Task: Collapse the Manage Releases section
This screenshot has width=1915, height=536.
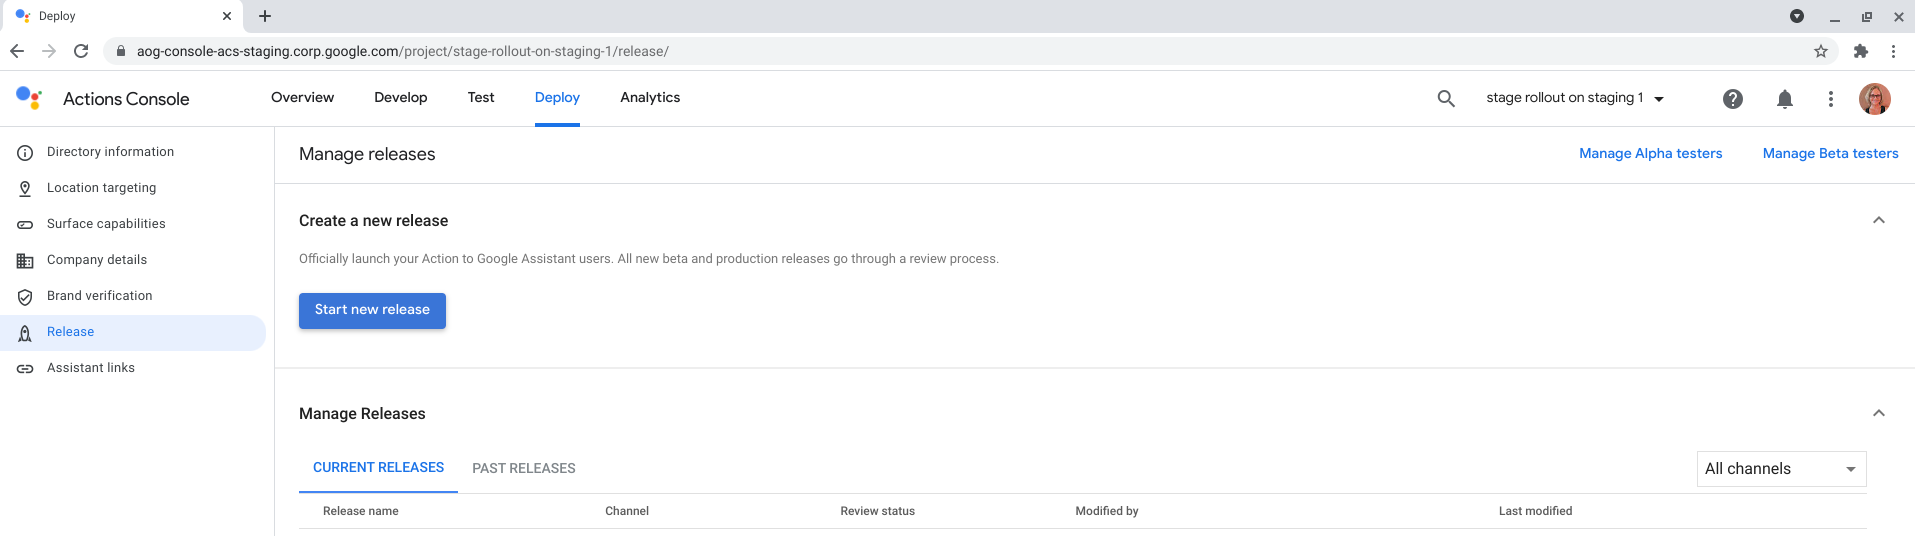Action: pos(1878,413)
